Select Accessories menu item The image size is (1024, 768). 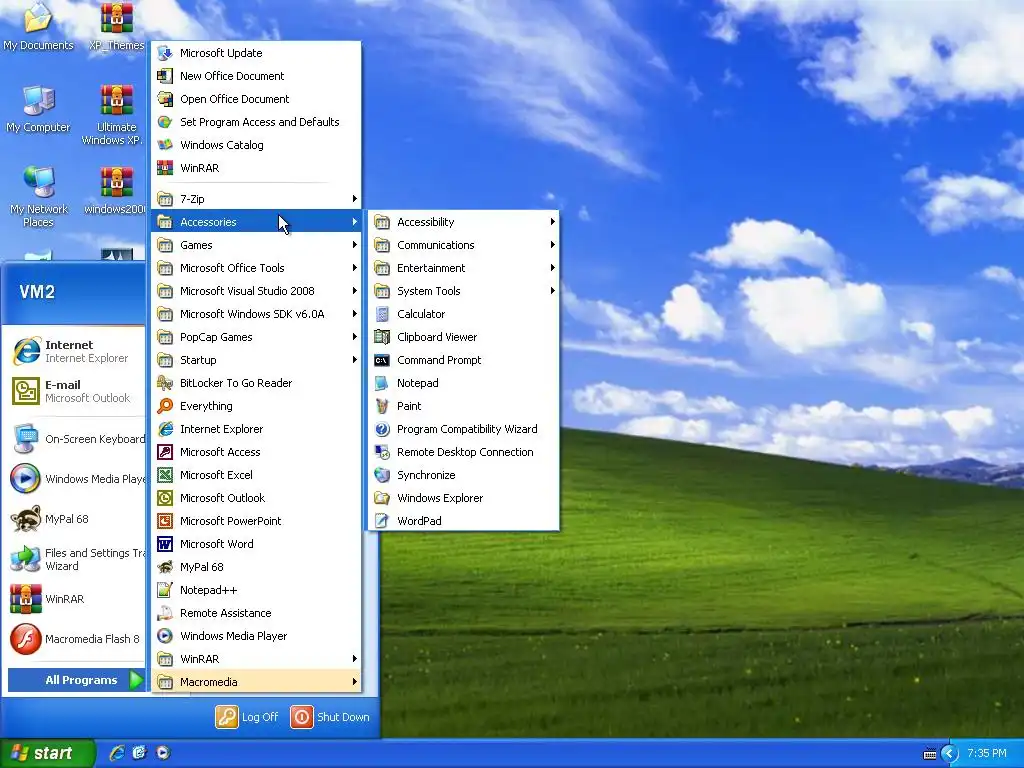point(256,222)
